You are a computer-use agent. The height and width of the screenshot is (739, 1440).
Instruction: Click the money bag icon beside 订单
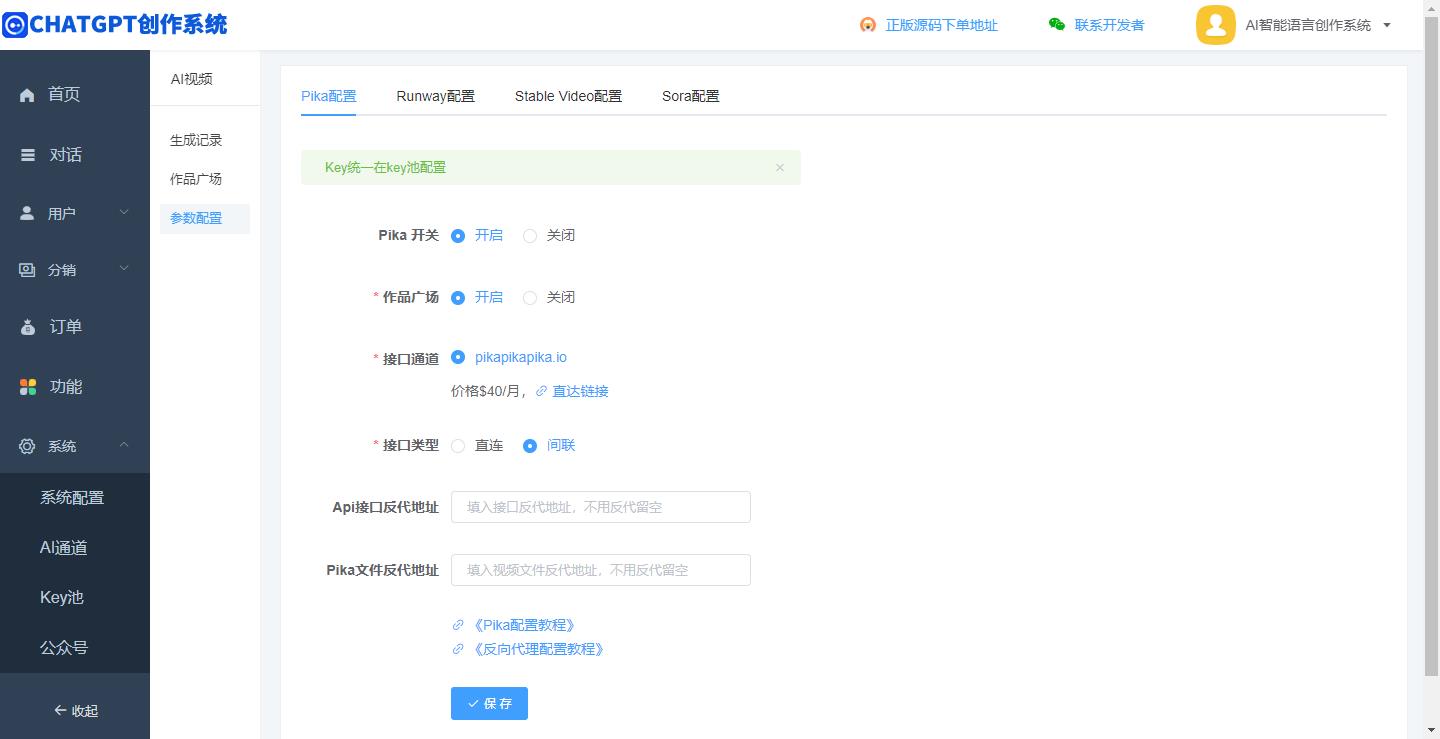tap(28, 327)
